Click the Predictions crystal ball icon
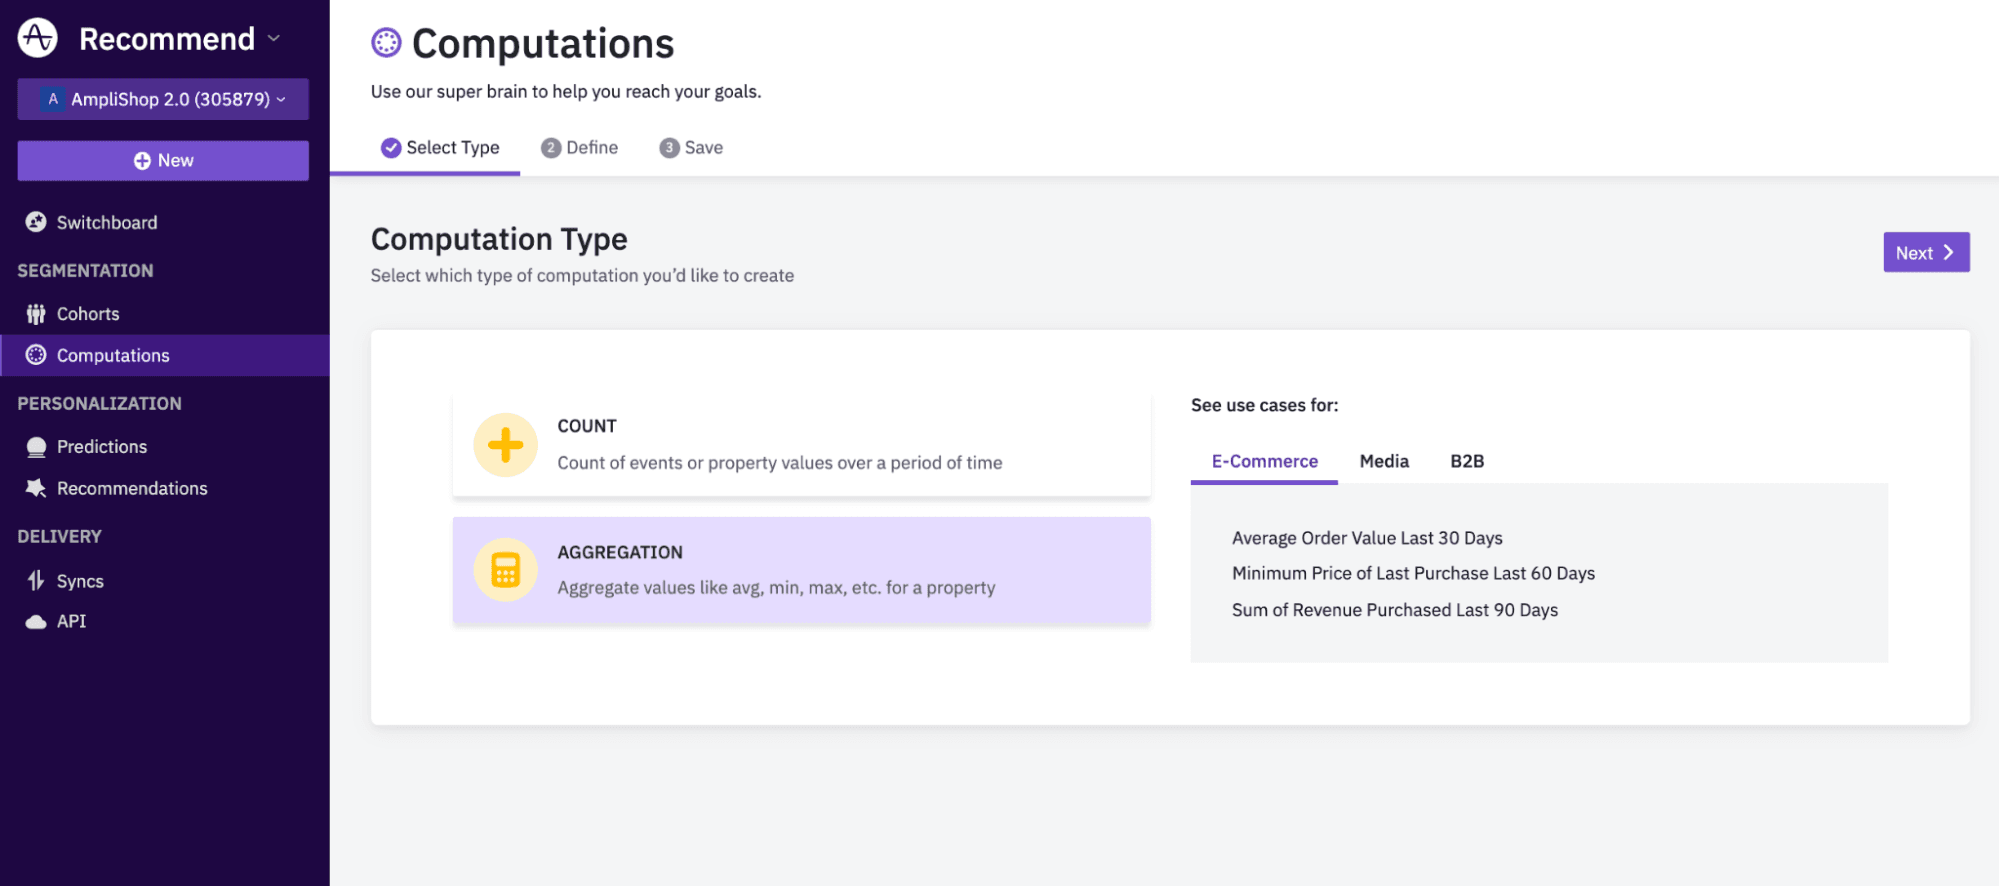This screenshot has width=1999, height=887. coord(36,447)
